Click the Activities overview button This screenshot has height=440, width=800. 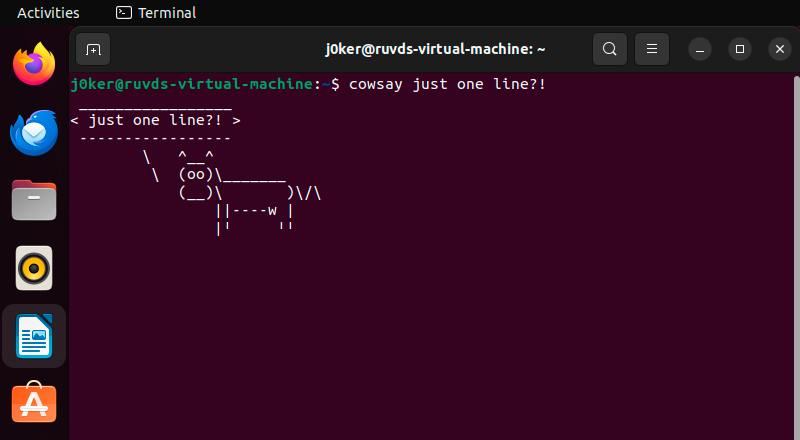pos(48,13)
